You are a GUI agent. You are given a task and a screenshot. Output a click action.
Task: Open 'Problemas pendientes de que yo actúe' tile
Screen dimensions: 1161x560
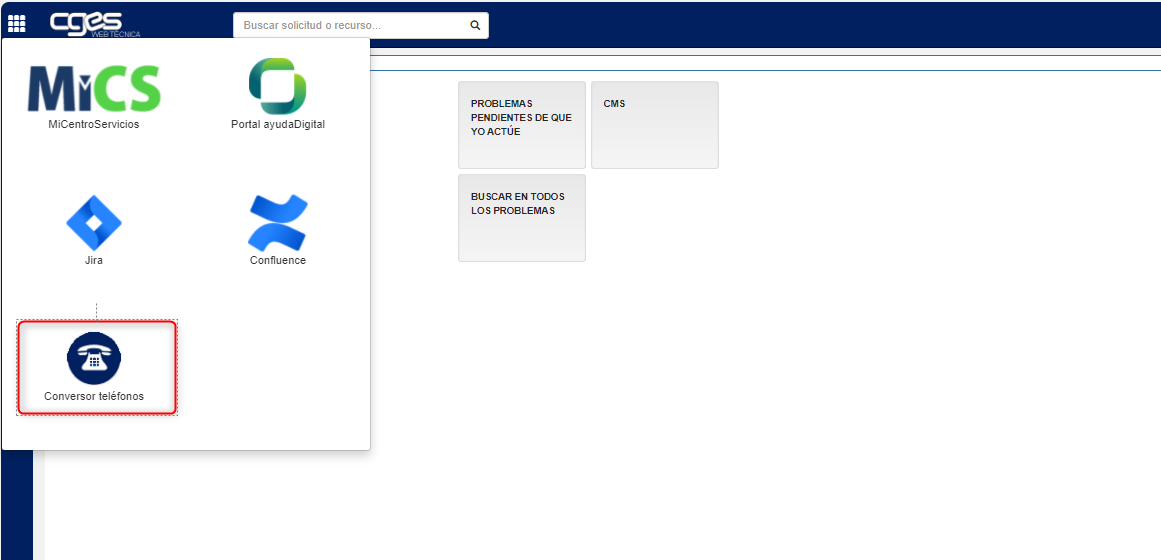pyautogui.click(x=522, y=125)
